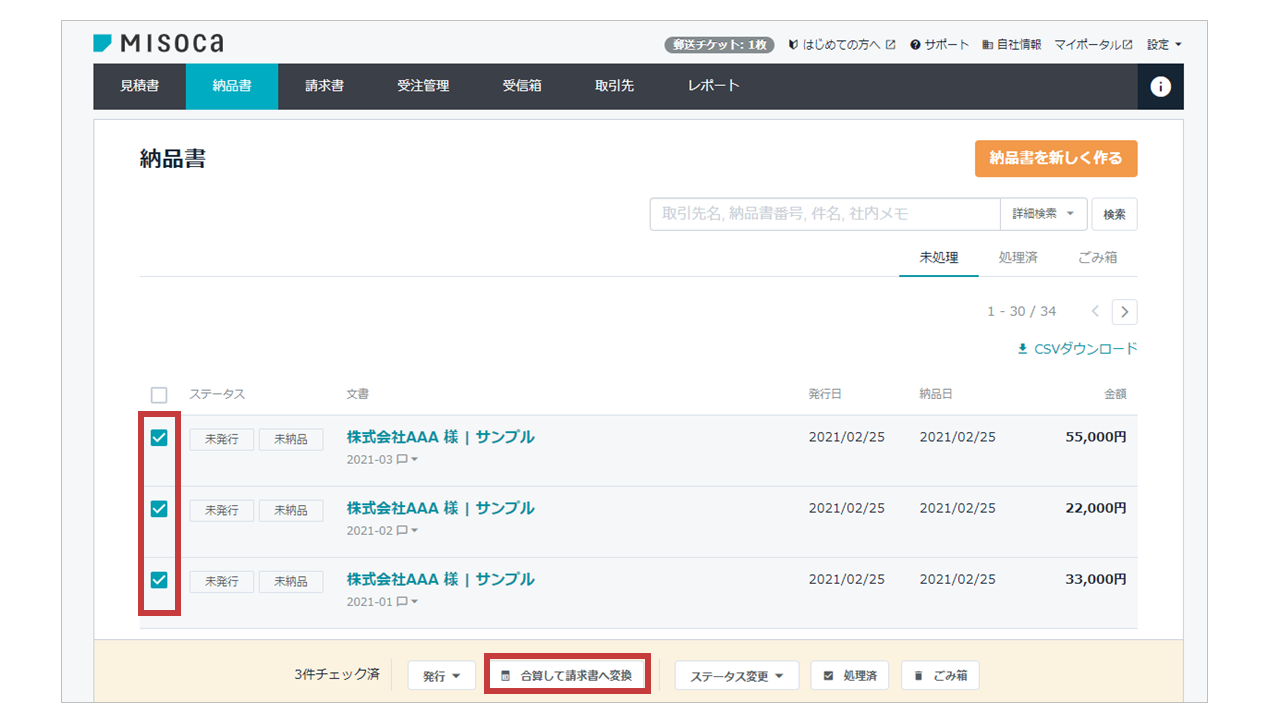
Task: Select the 処理済 filter tab
Action: click(1018, 257)
